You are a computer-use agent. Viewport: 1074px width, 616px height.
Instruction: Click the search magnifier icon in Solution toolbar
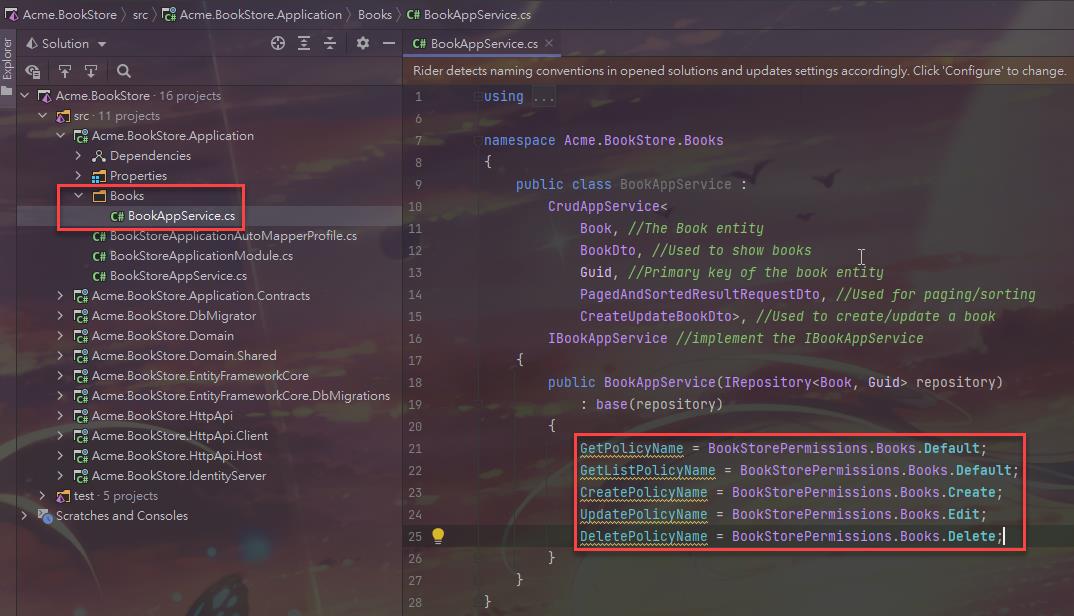(x=124, y=71)
